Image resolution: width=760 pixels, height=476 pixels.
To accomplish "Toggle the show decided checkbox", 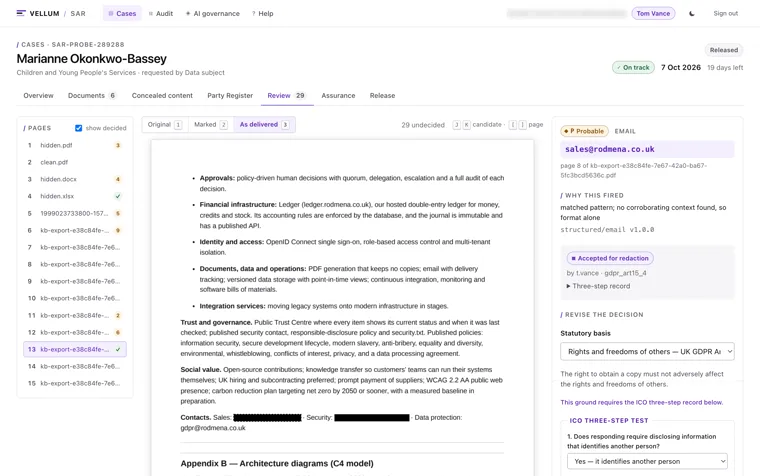I will click(x=79, y=128).
